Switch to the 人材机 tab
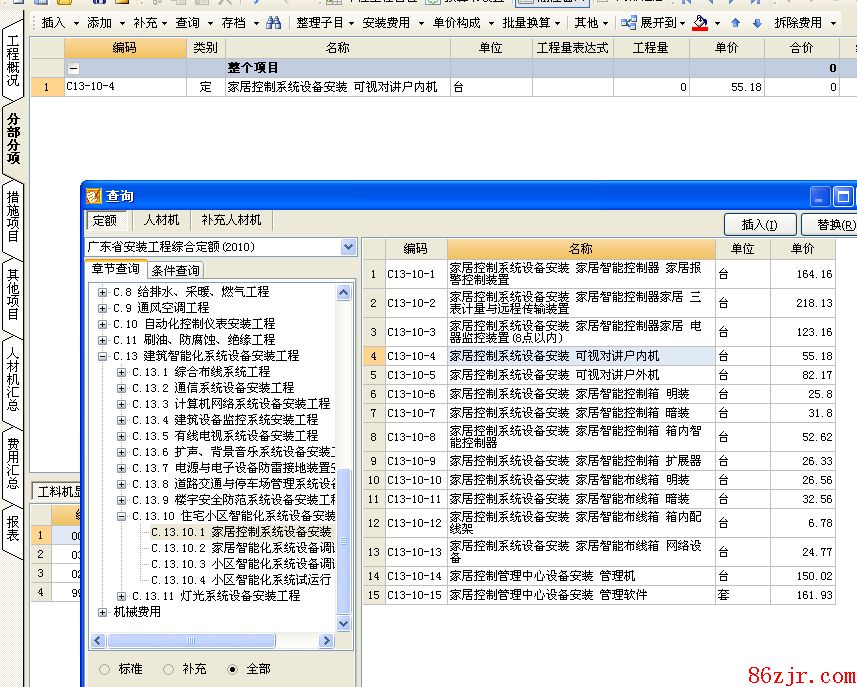857x687 pixels. click(161, 220)
